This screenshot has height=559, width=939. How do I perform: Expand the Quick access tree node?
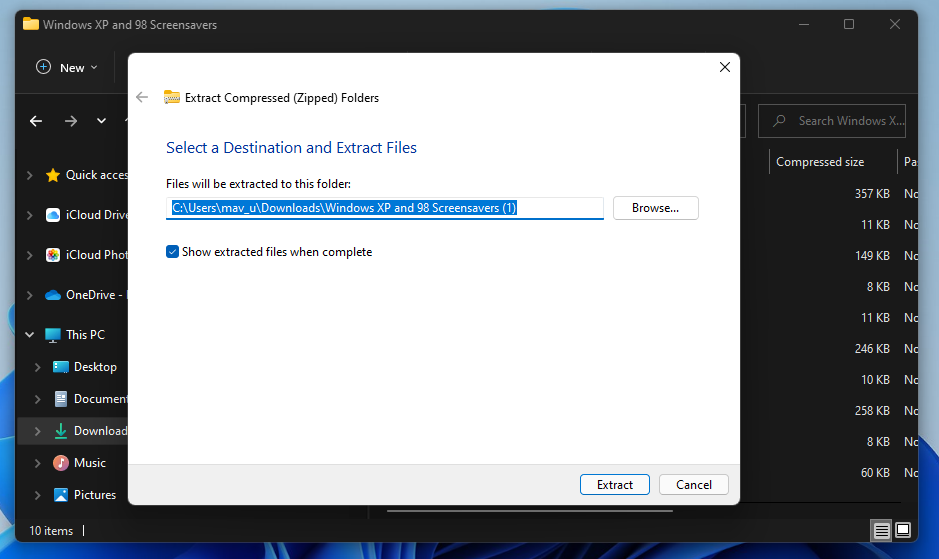(29, 175)
